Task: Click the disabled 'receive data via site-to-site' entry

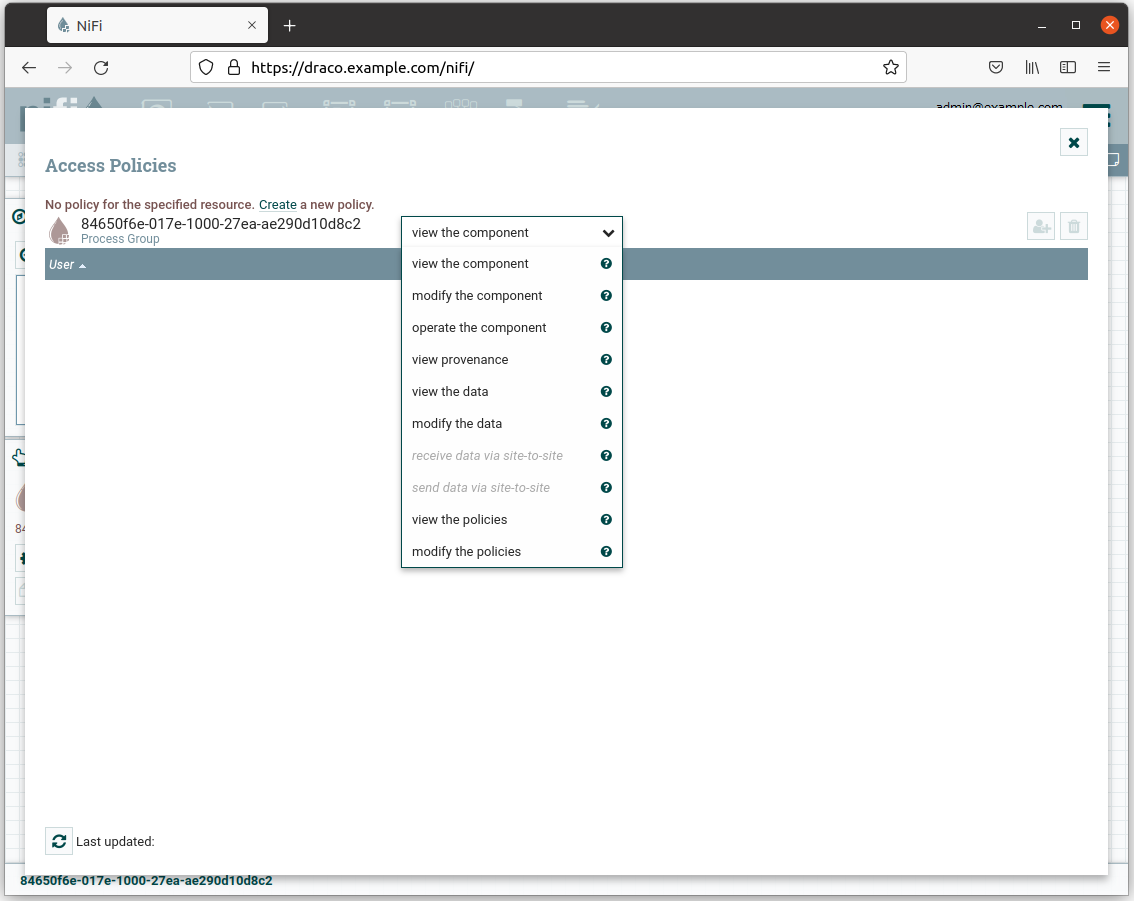Action: coord(511,456)
